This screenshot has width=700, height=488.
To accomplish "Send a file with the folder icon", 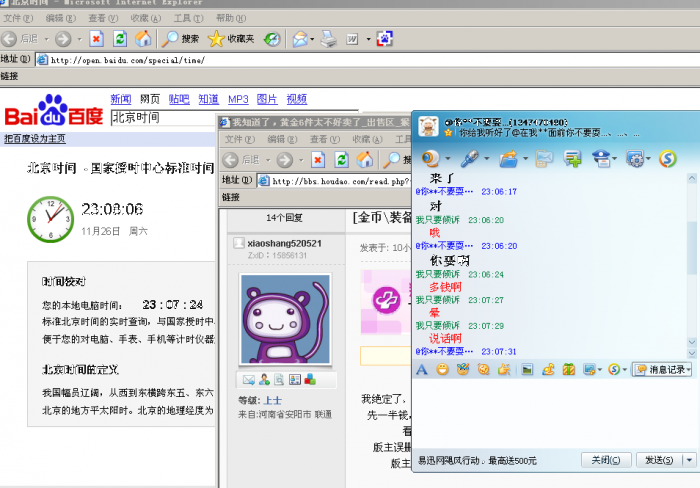I will click(508, 158).
